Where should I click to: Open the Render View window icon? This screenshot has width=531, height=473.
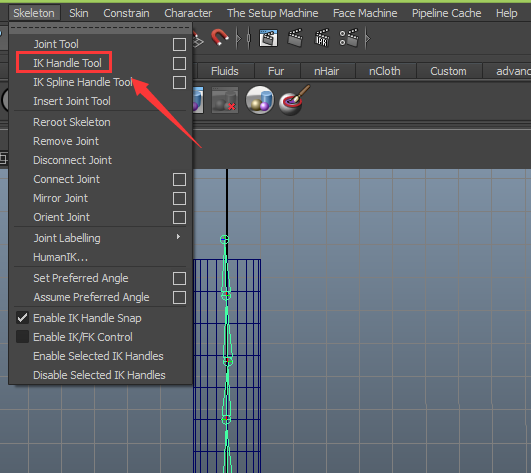point(268,38)
